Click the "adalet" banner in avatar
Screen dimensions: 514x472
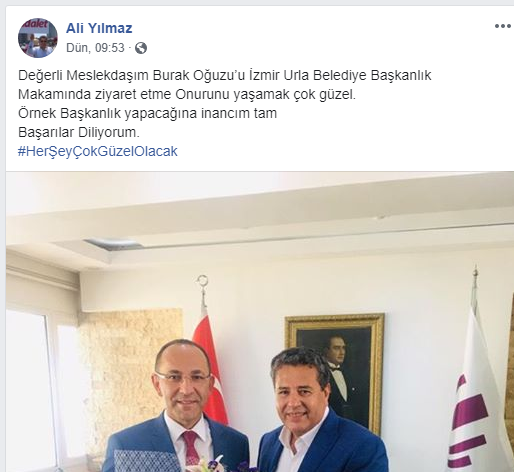[37, 24]
